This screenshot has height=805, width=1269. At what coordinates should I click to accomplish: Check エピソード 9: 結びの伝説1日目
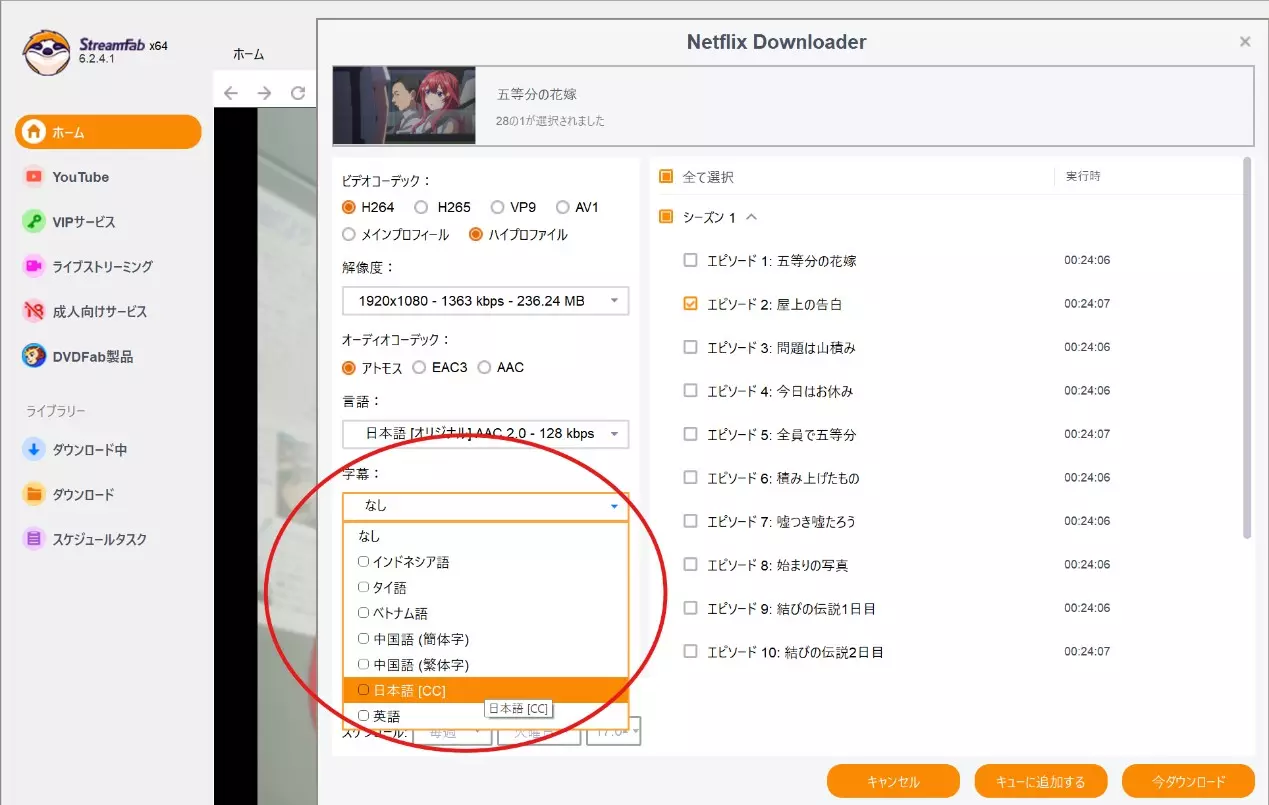(690, 608)
